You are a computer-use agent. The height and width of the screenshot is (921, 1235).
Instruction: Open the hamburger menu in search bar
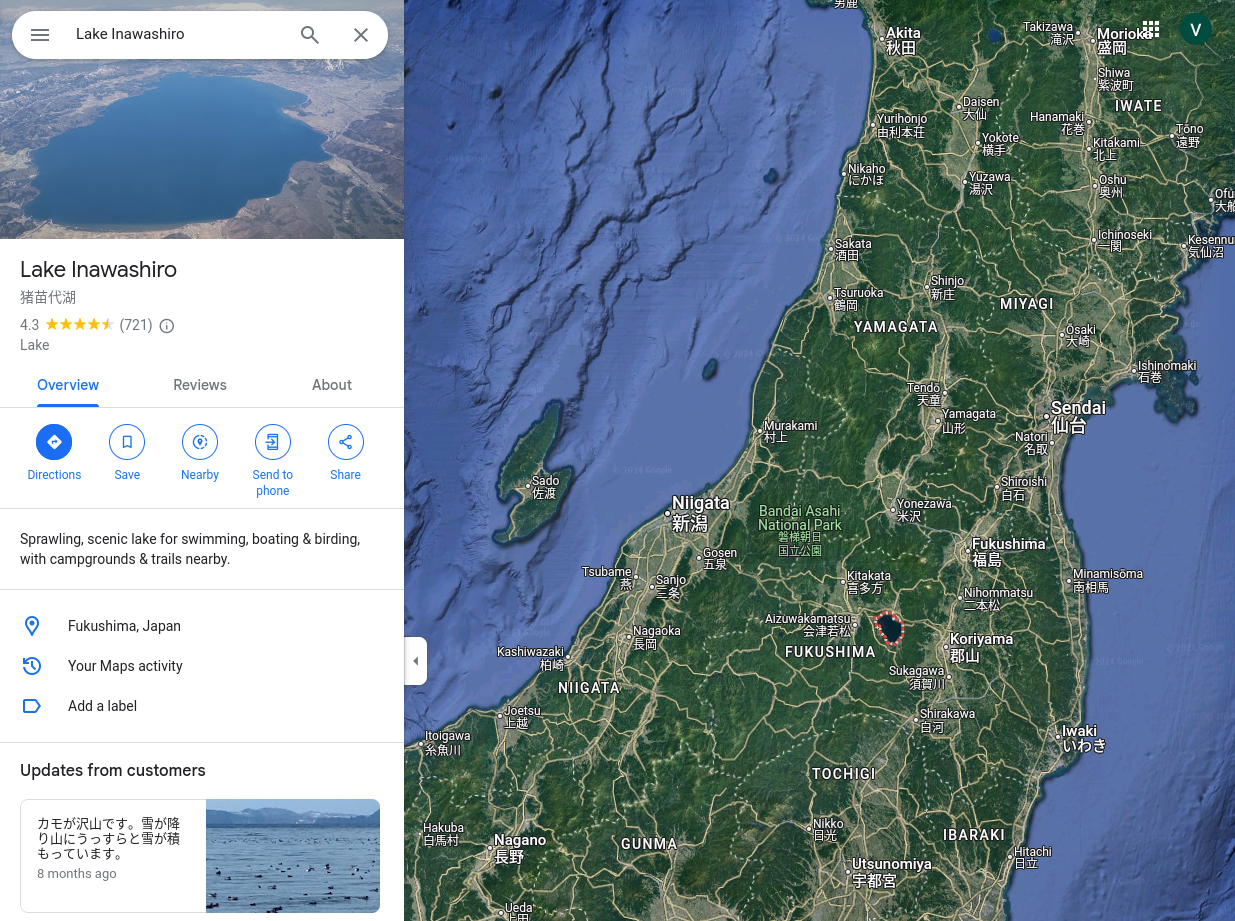[x=40, y=35]
